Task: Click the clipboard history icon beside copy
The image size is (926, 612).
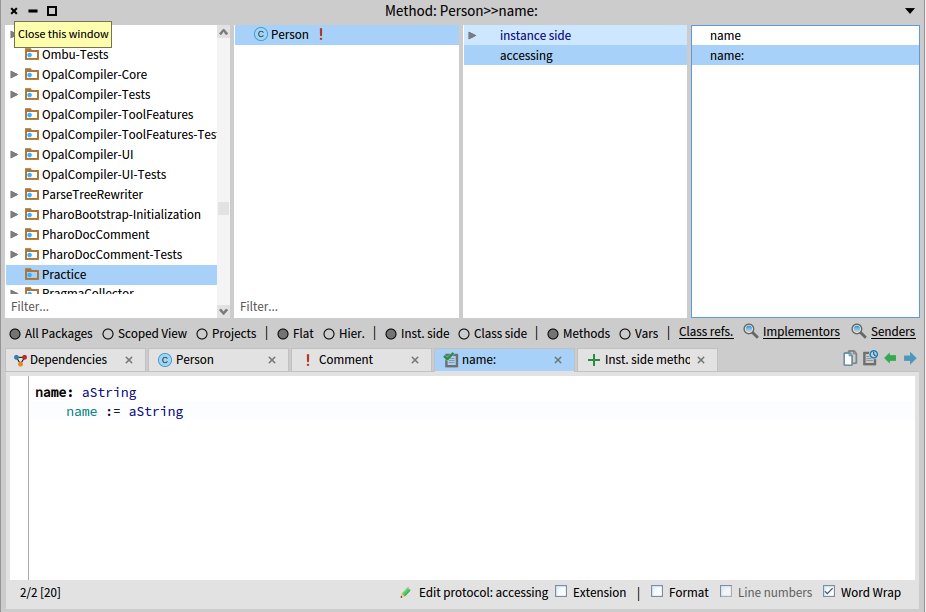Action: (x=870, y=359)
